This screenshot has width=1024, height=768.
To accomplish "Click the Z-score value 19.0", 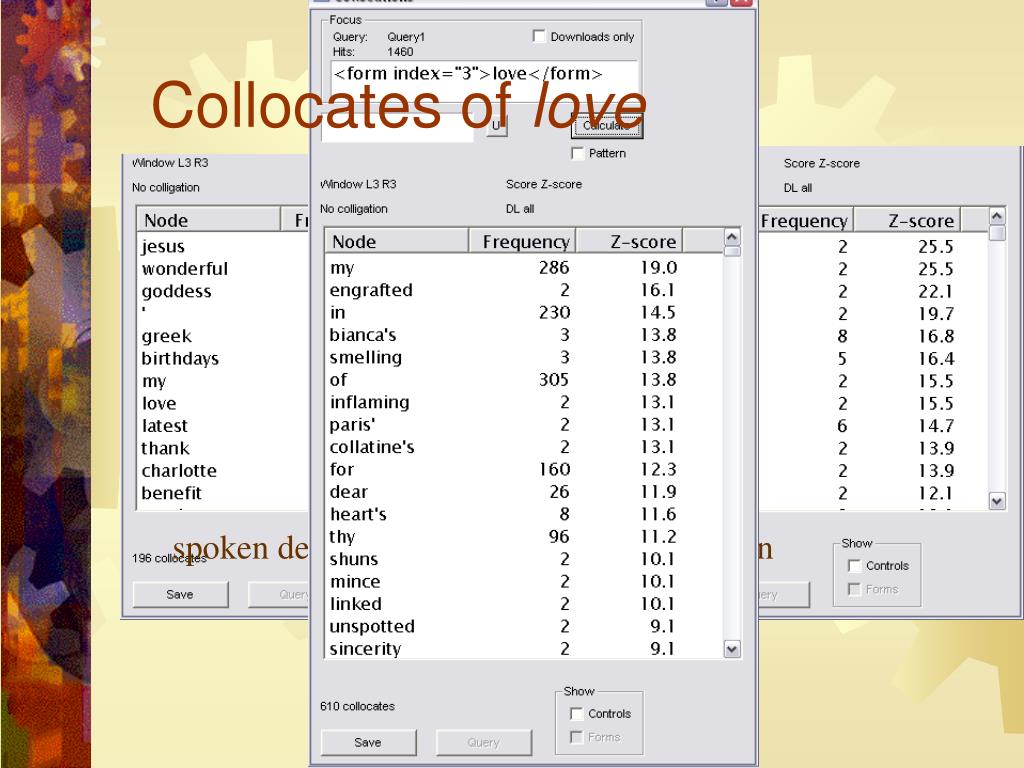I will pyautogui.click(x=658, y=268).
